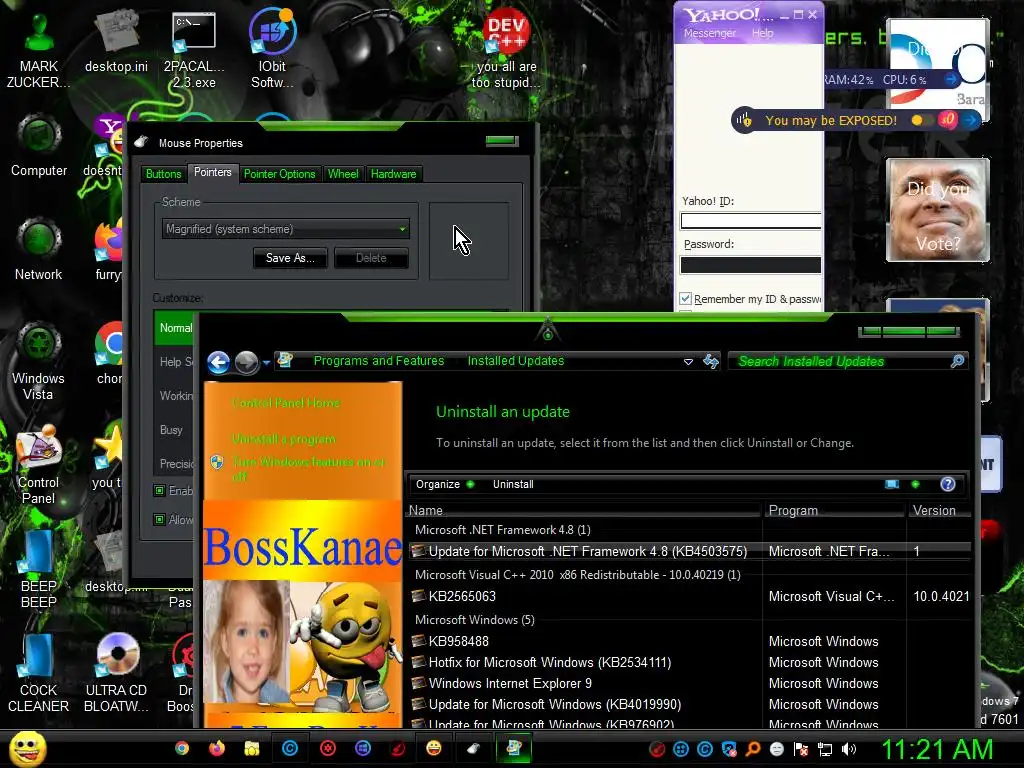This screenshot has height=768, width=1024.
Task: Click the Uninstall a program link
Action: 283,439
